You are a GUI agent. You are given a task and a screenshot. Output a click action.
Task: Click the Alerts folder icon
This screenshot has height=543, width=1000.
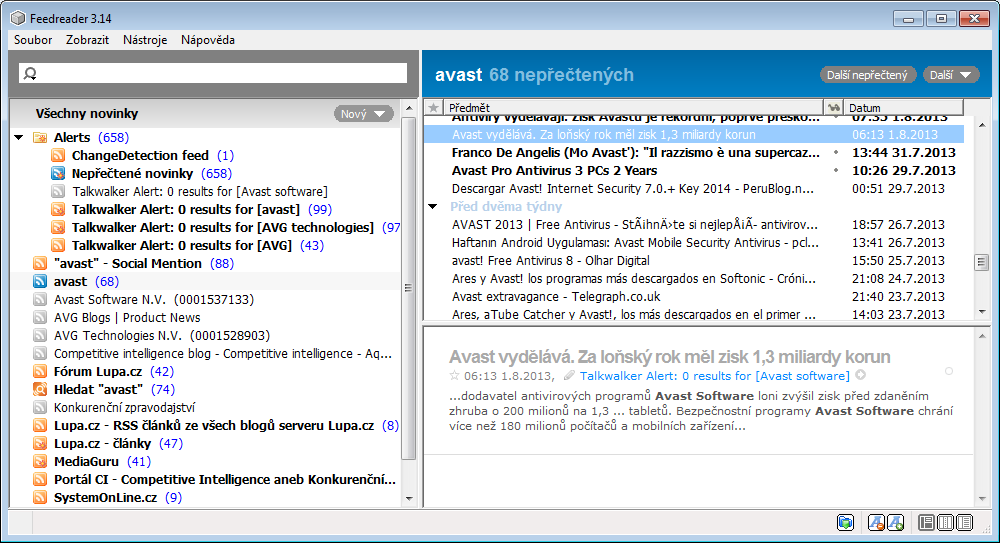[x=40, y=137]
